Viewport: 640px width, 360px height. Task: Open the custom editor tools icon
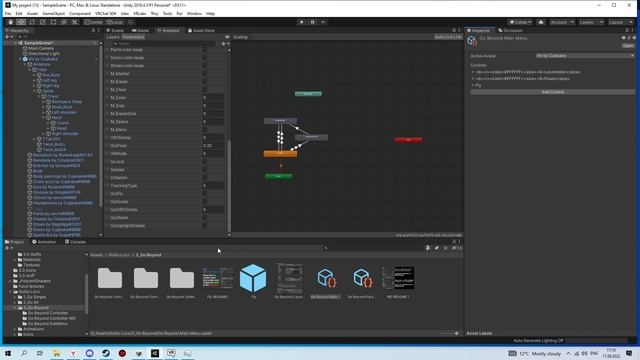pyautogui.click(x=74, y=22)
